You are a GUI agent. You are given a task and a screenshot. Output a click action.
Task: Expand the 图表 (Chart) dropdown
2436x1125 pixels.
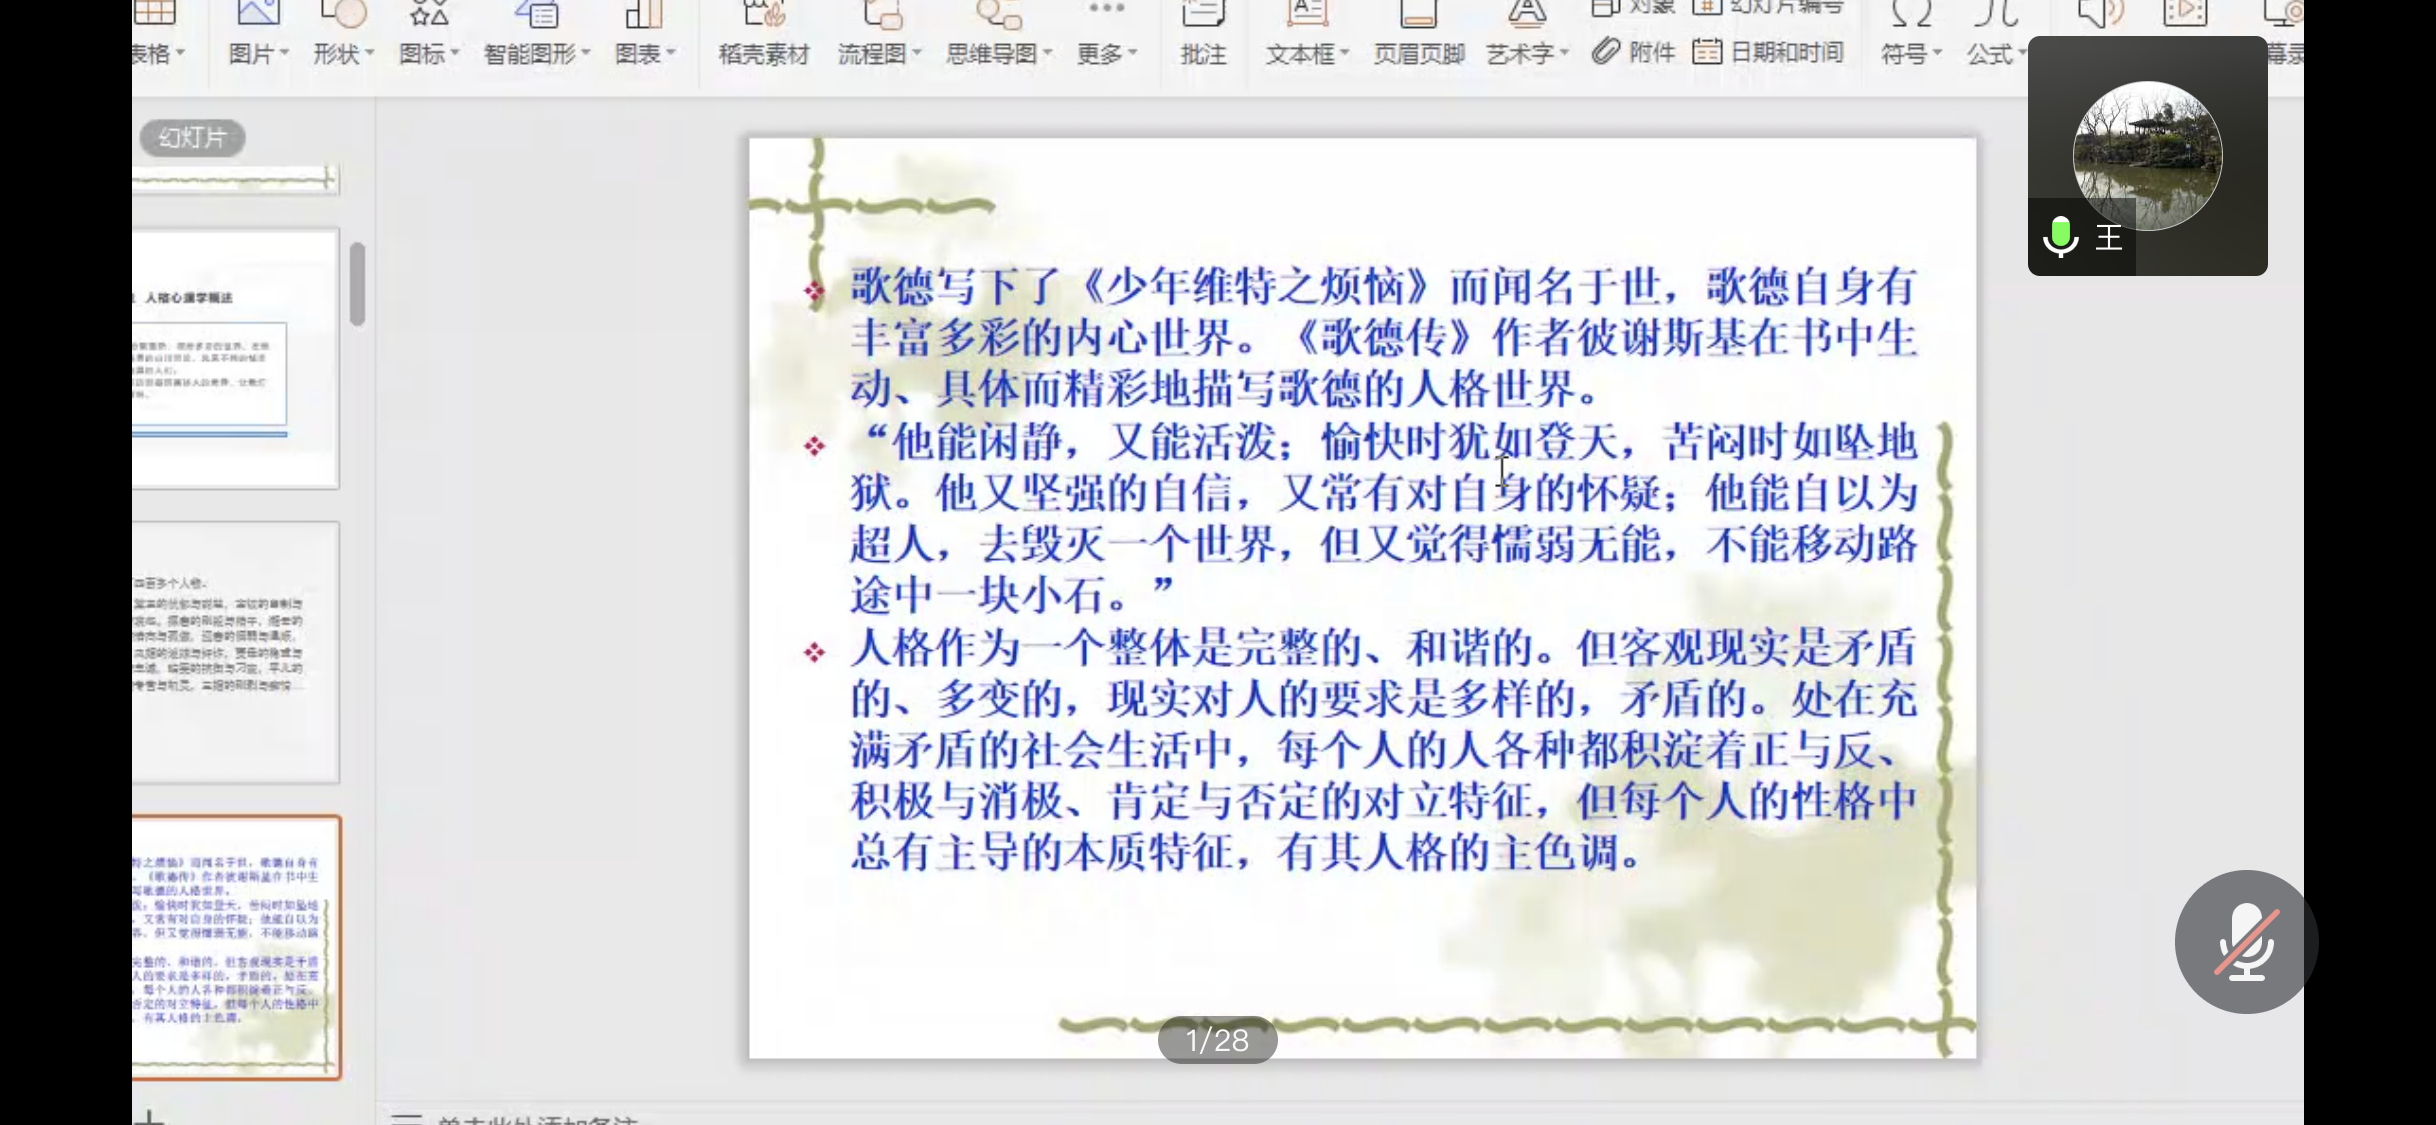[x=645, y=54]
